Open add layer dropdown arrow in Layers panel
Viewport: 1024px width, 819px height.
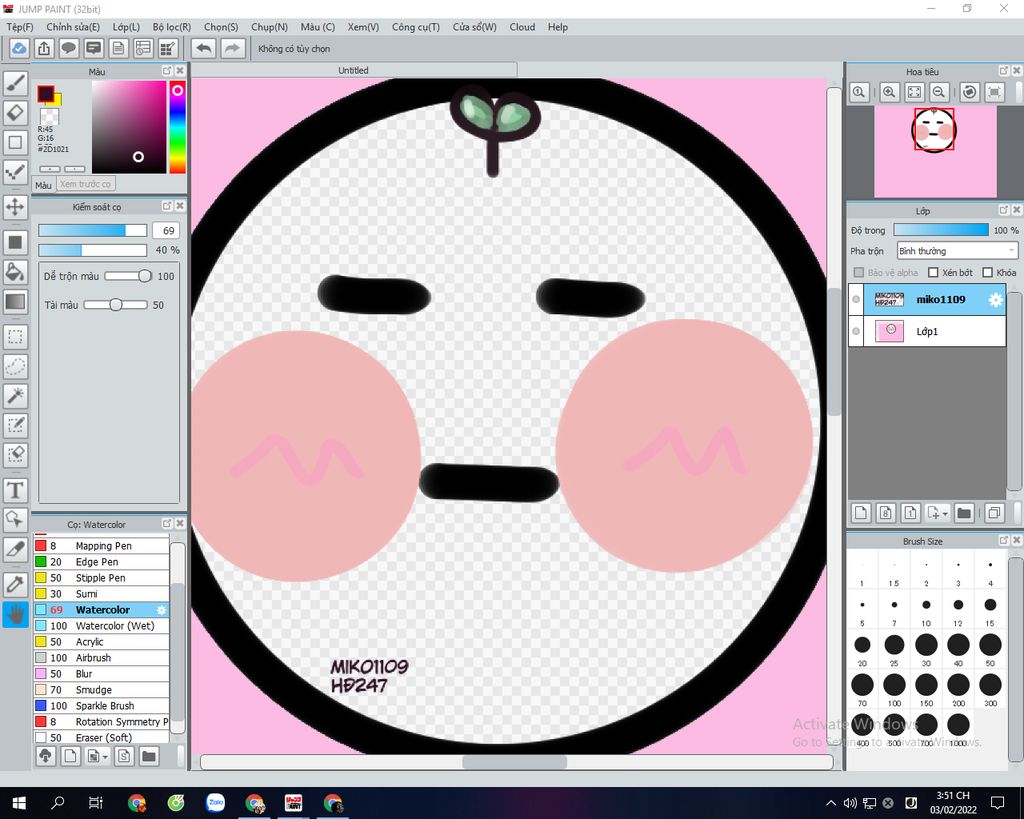click(x=944, y=514)
